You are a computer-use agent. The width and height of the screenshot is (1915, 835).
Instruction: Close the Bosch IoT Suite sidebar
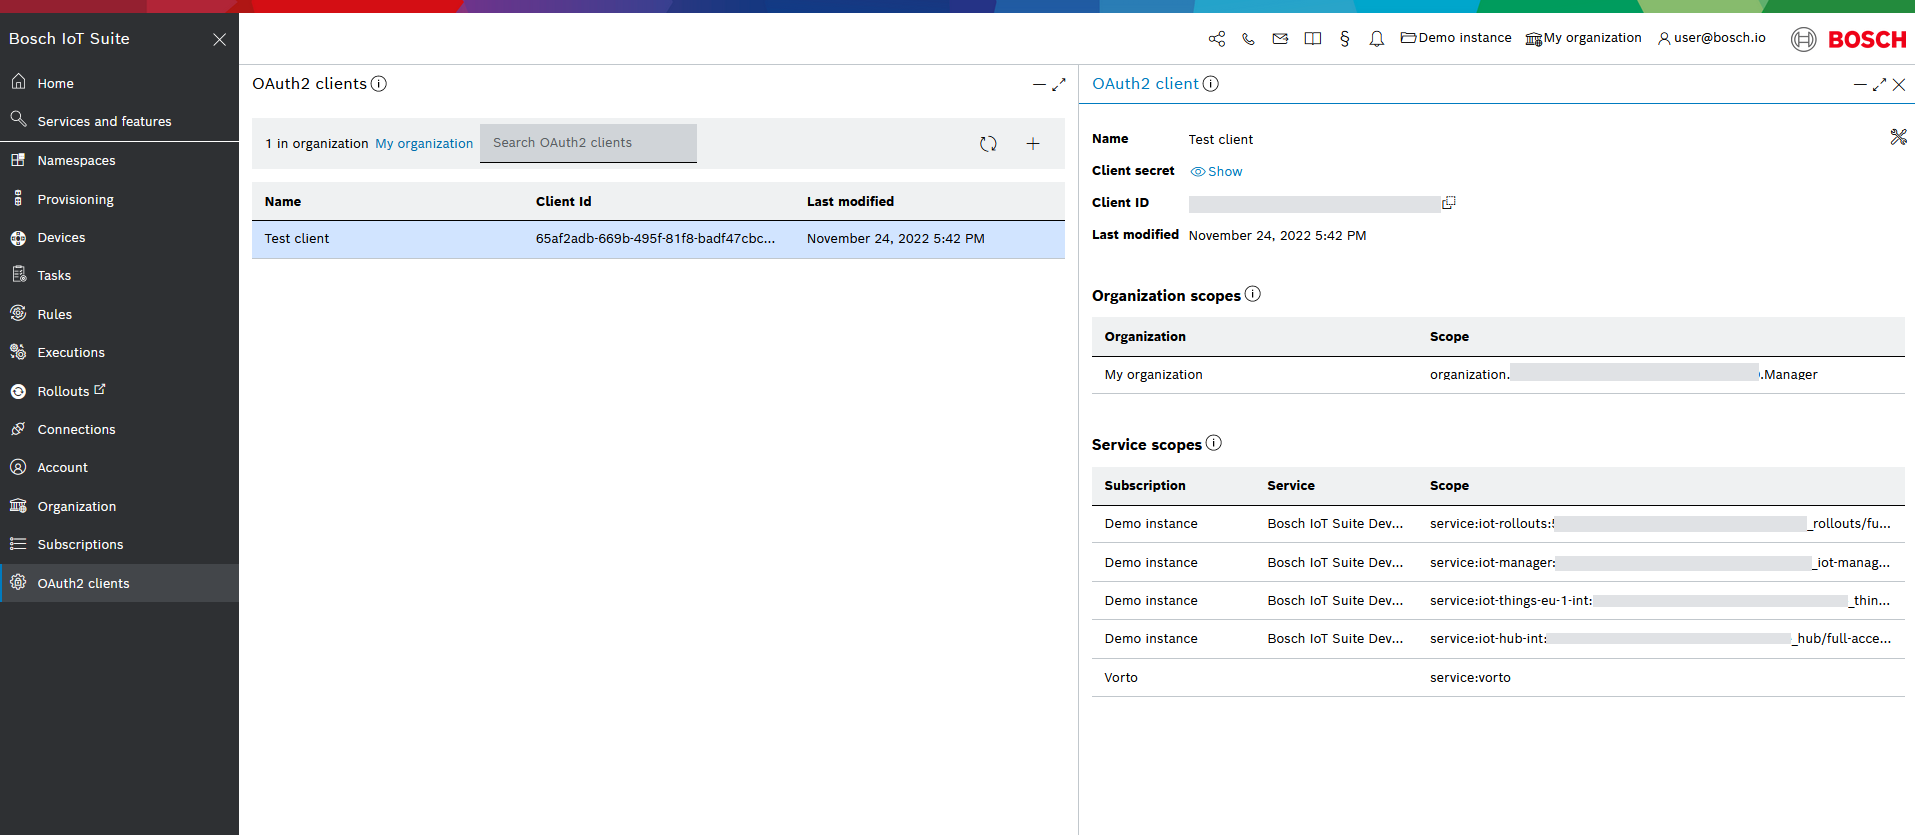point(219,39)
